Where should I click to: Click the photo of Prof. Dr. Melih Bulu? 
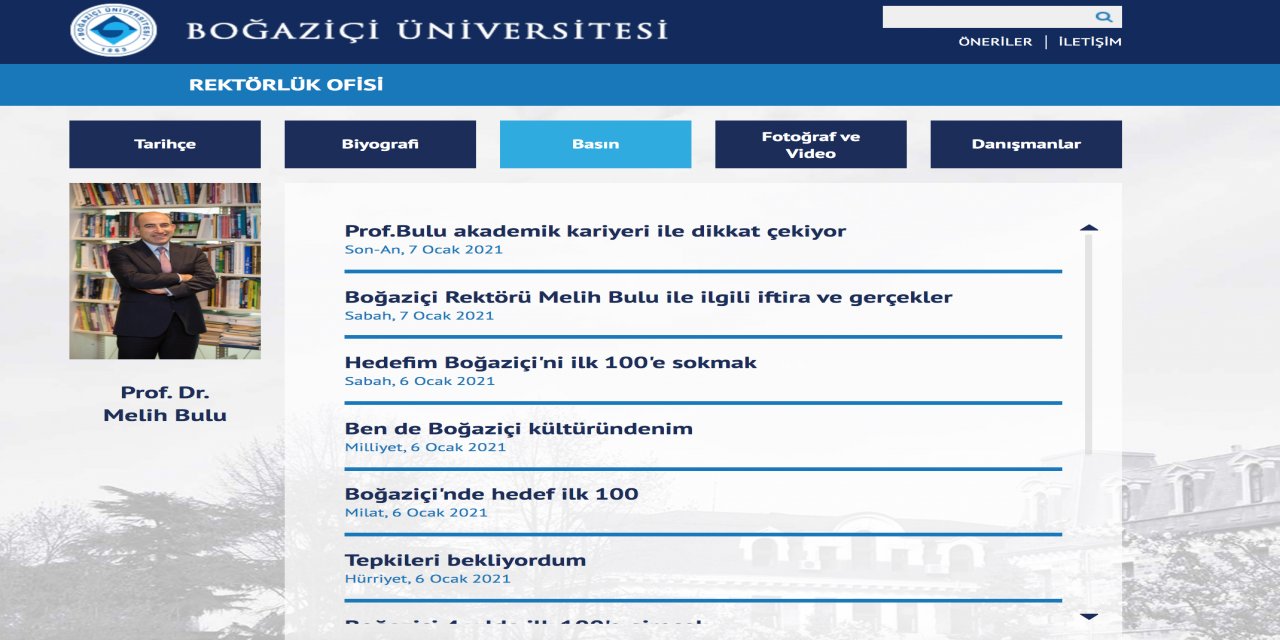click(165, 270)
